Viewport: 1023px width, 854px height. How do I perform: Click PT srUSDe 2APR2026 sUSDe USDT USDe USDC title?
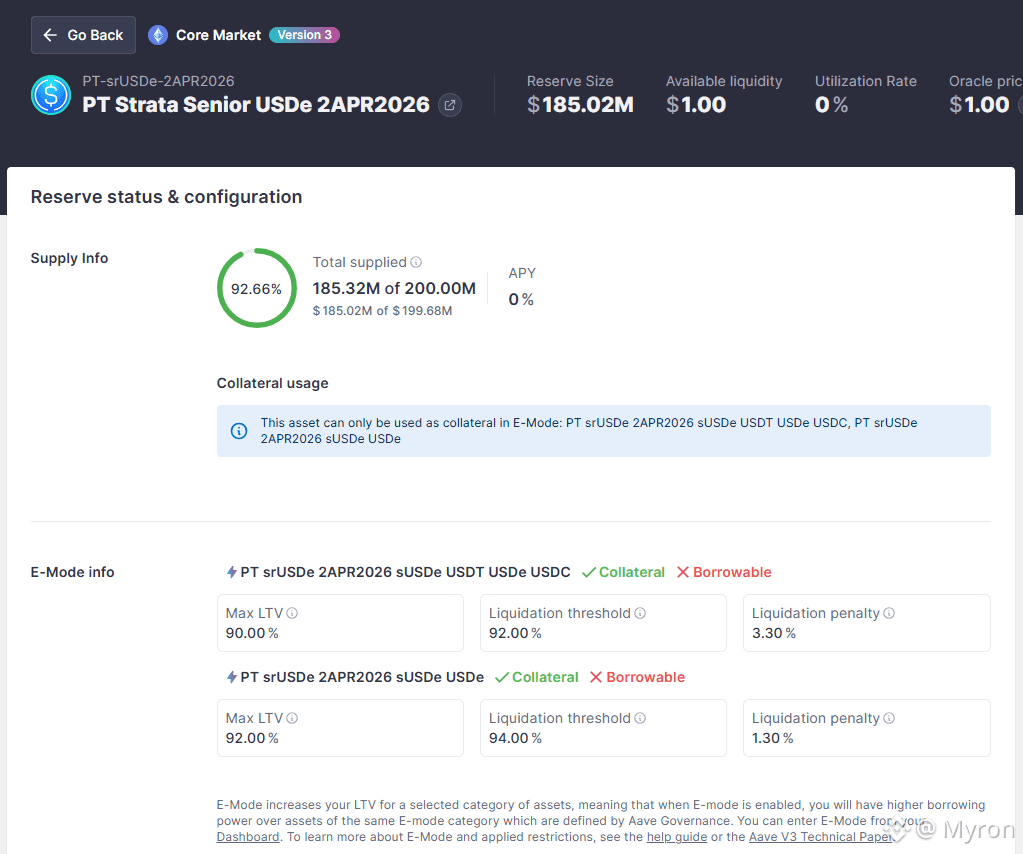click(x=405, y=572)
